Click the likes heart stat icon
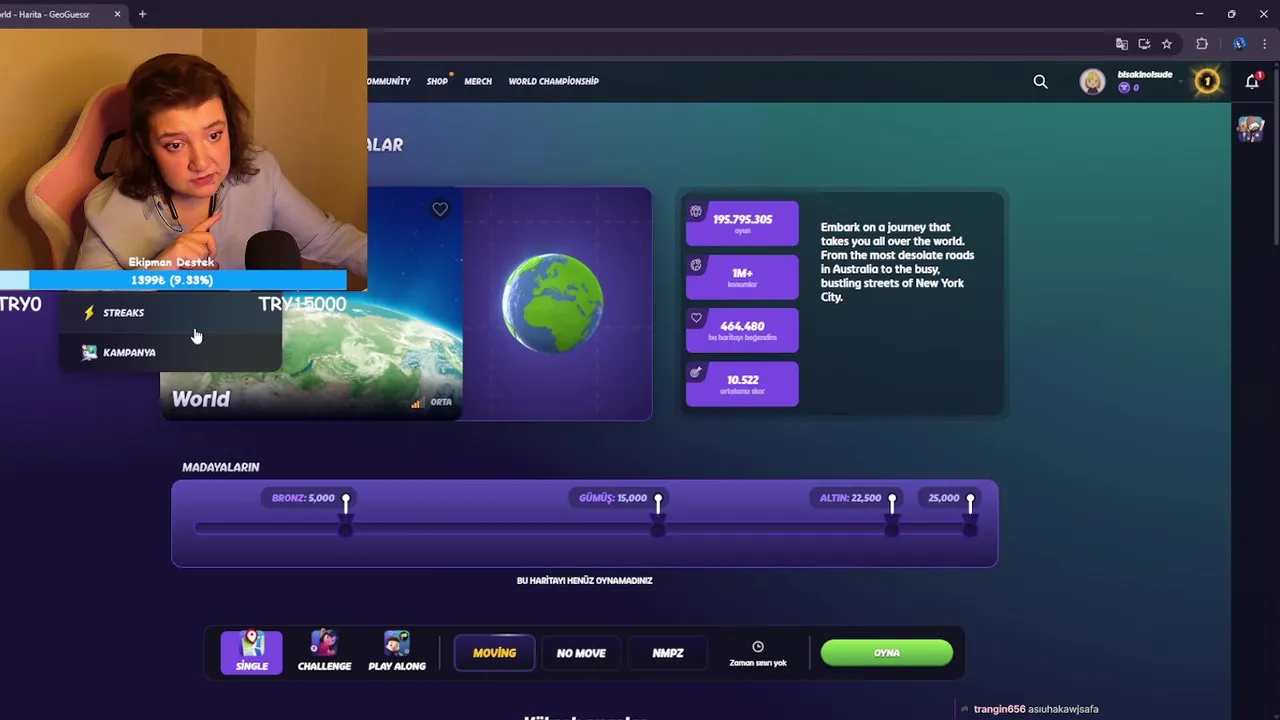 point(696,318)
